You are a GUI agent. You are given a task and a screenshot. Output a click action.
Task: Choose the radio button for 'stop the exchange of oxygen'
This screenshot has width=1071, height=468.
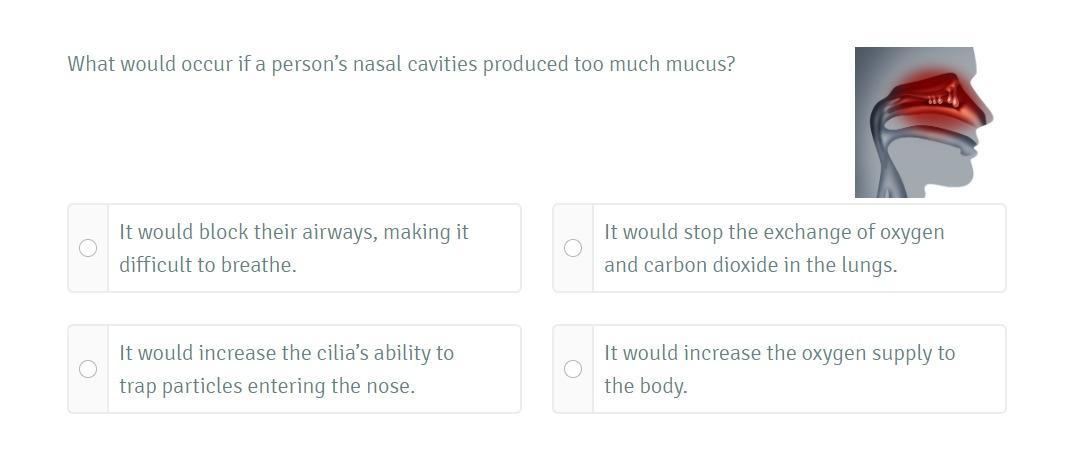coord(573,248)
